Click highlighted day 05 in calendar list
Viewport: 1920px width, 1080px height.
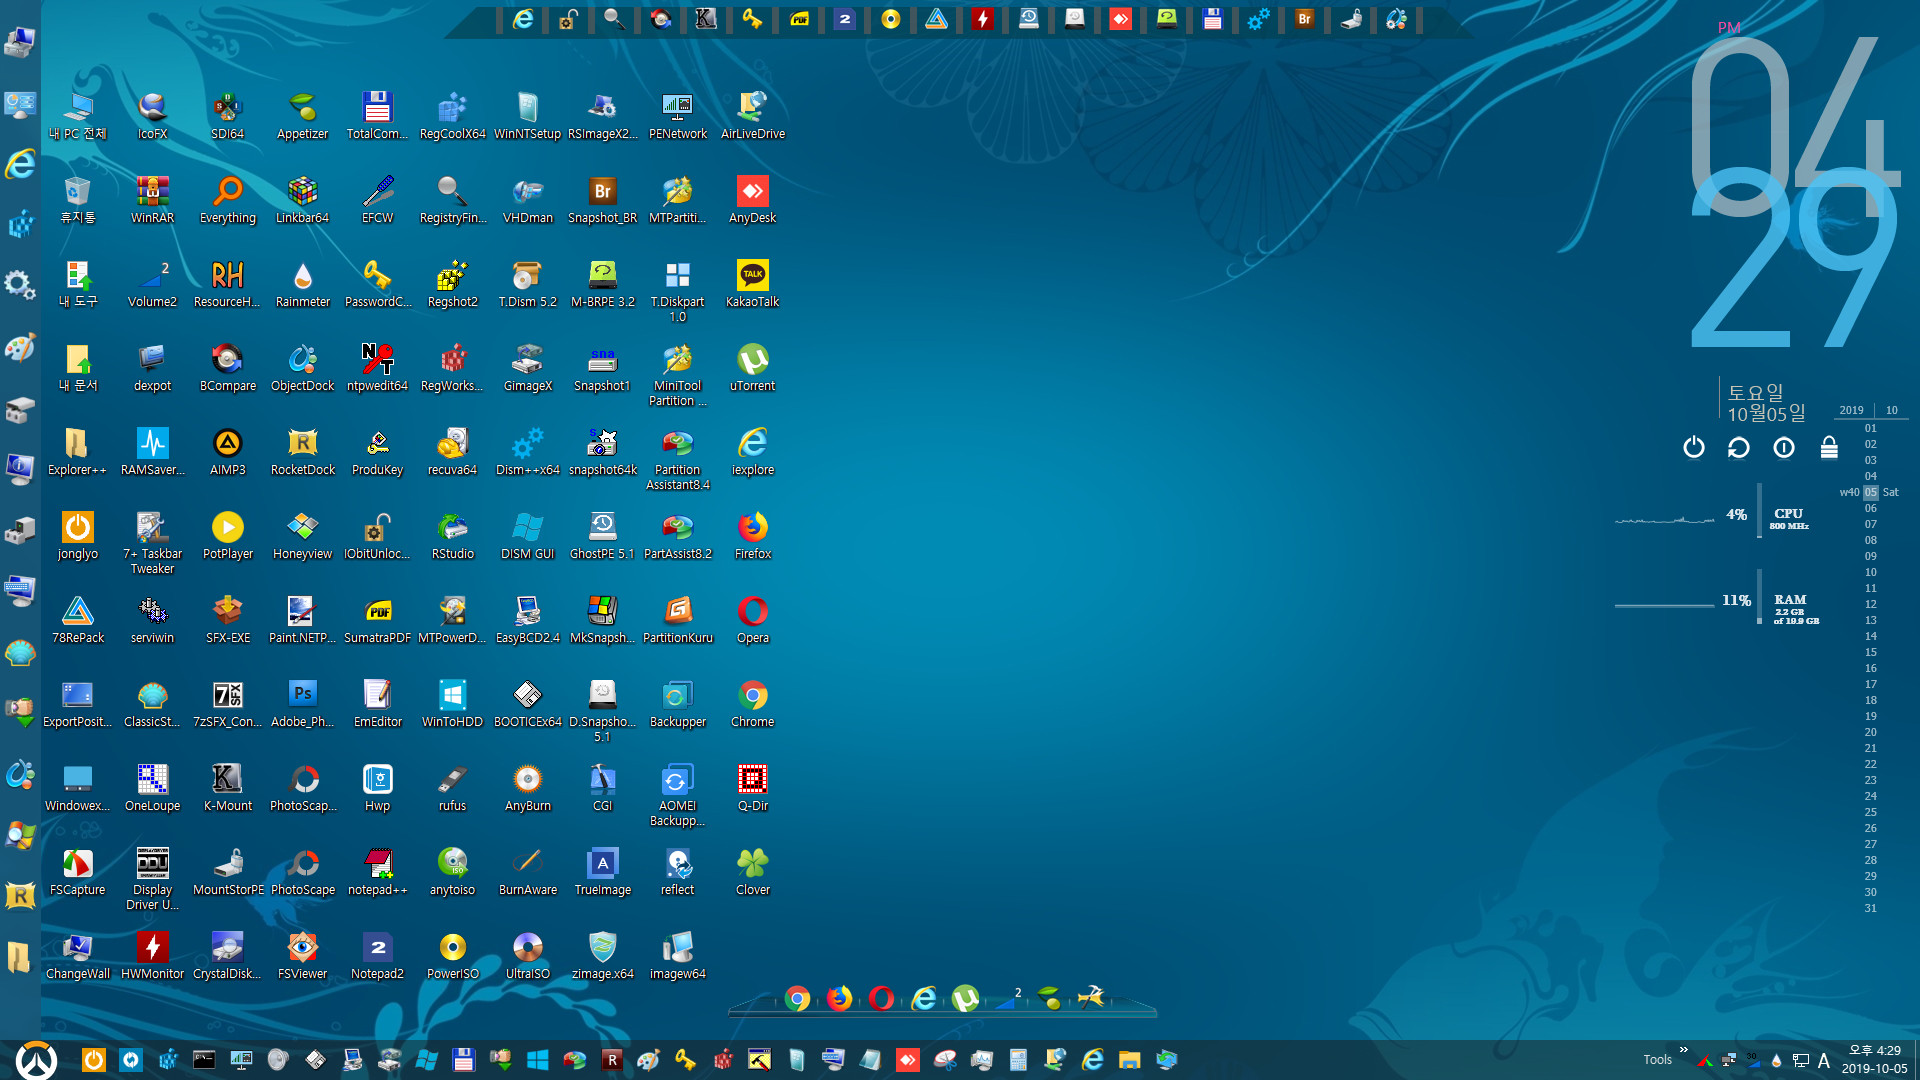coord(1870,492)
